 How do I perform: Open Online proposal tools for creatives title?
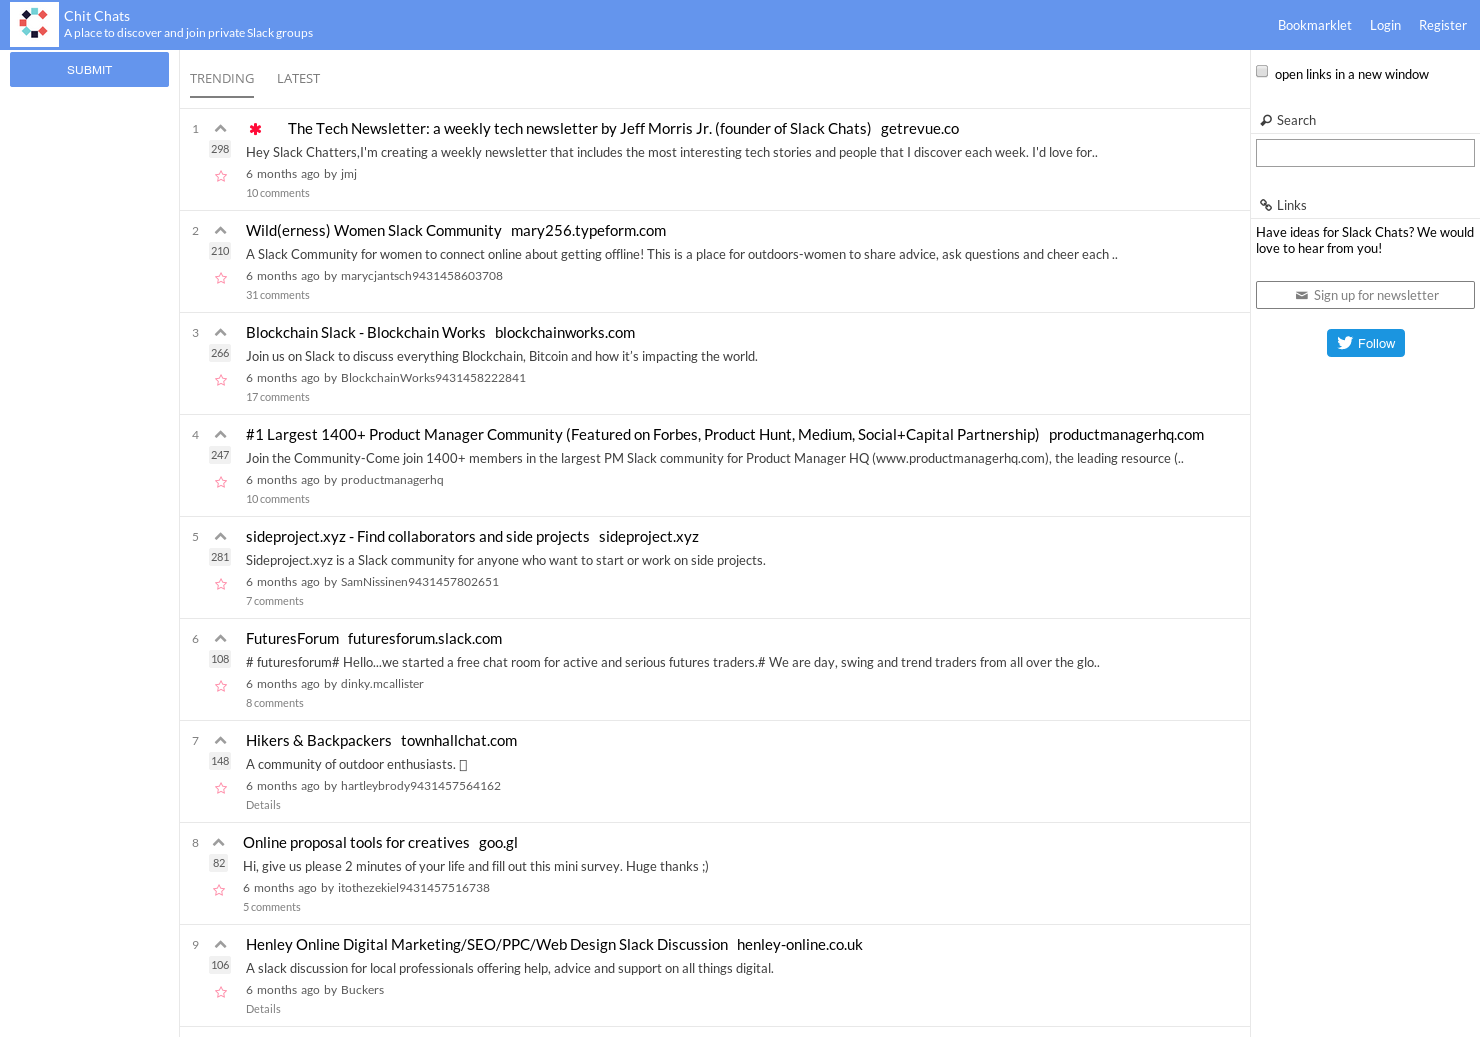pyautogui.click(x=356, y=842)
